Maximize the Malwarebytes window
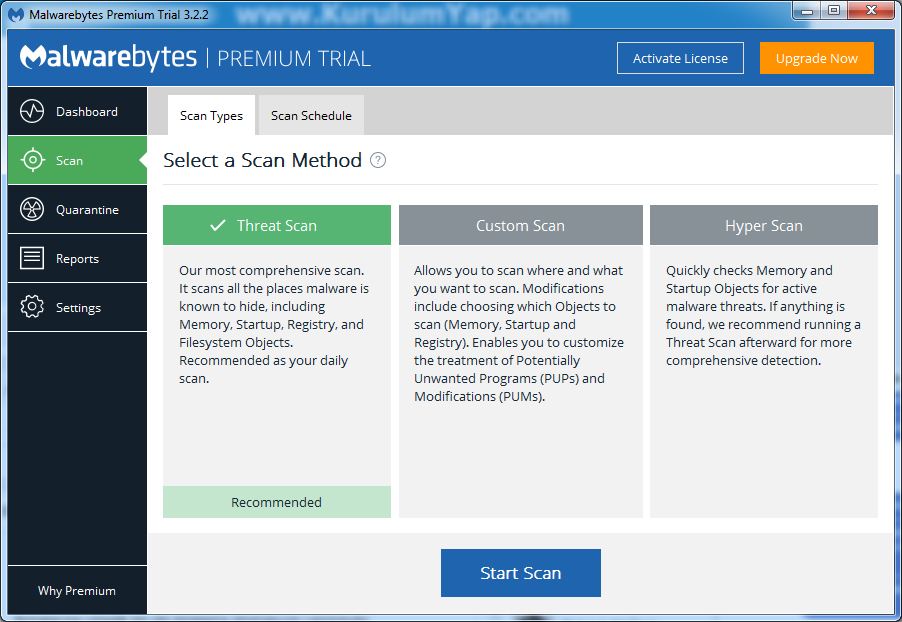 834,10
